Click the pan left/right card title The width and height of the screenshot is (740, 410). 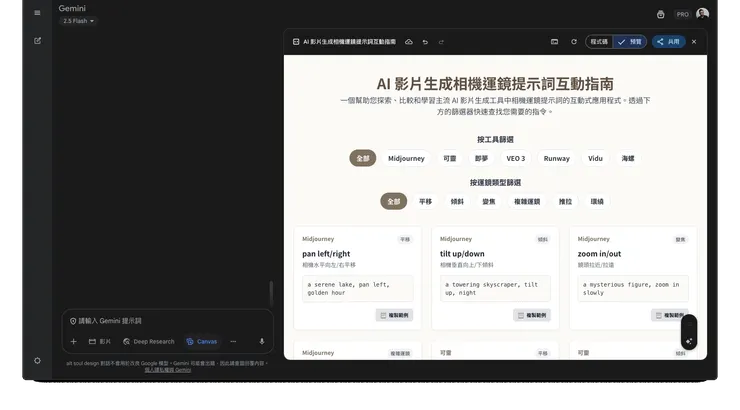tap(326, 254)
